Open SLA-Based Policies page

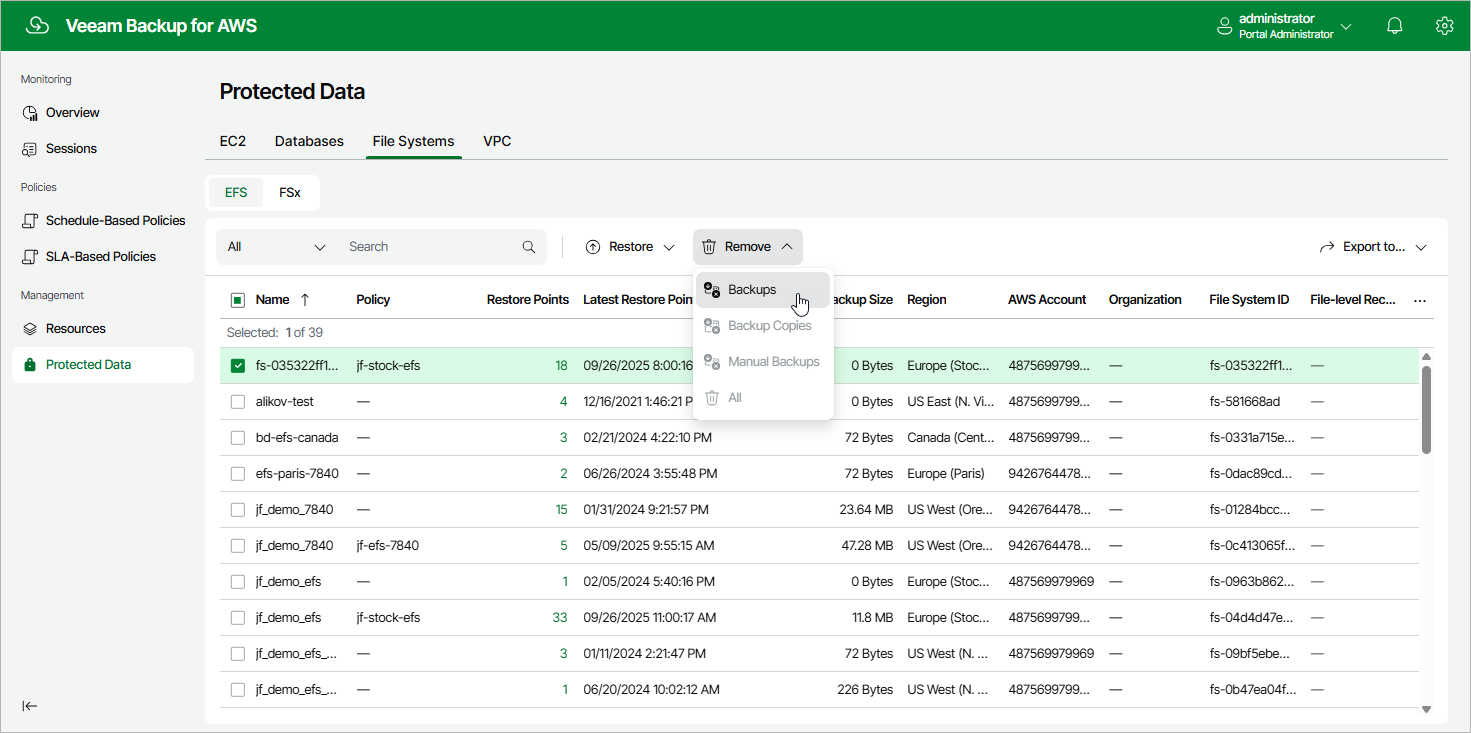pos(103,257)
